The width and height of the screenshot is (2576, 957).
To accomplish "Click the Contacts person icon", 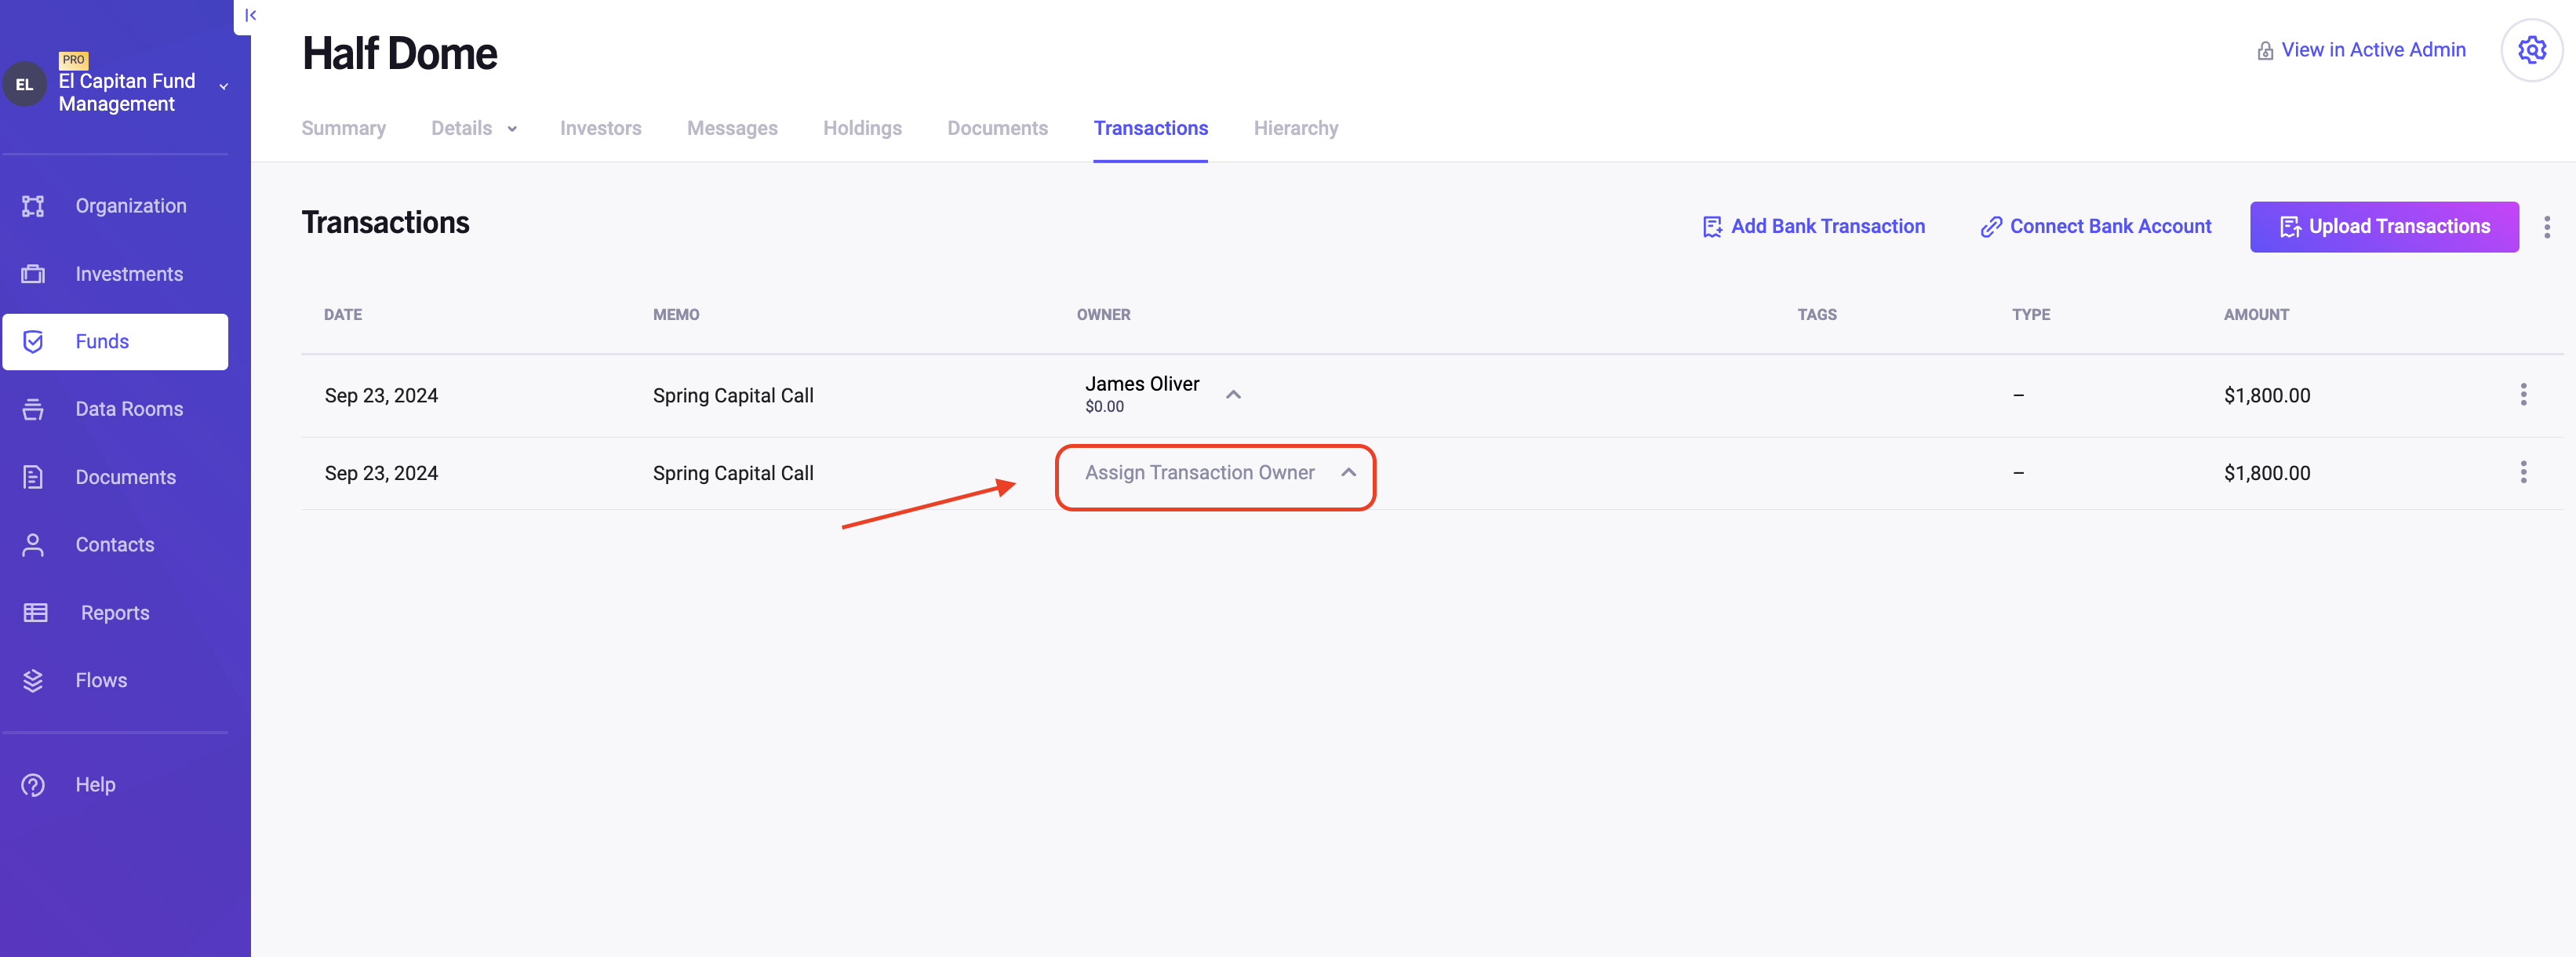I will pyautogui.click(x=33, y=545).
